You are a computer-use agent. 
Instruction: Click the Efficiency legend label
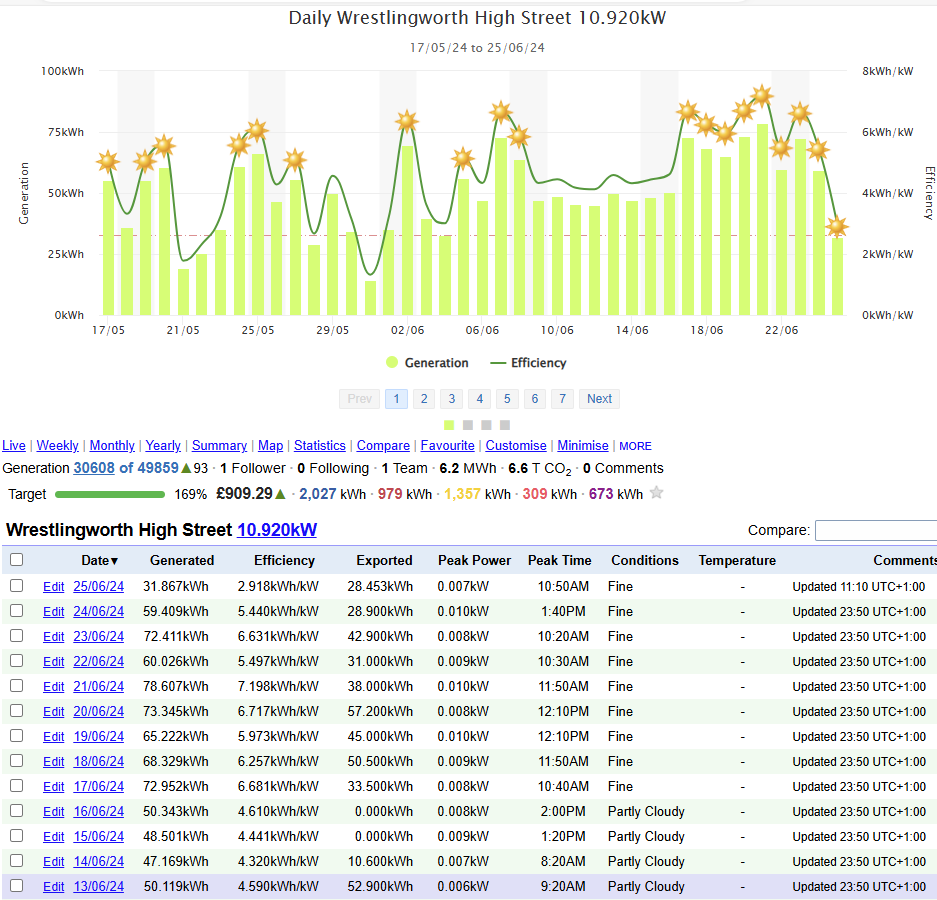click(538, 363)
